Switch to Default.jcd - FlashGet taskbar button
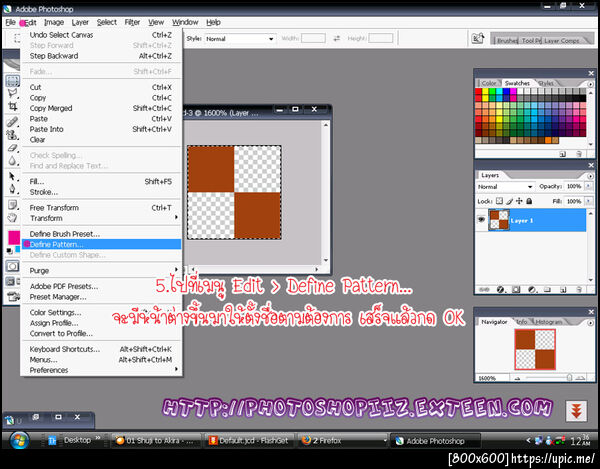 point(249,441)
